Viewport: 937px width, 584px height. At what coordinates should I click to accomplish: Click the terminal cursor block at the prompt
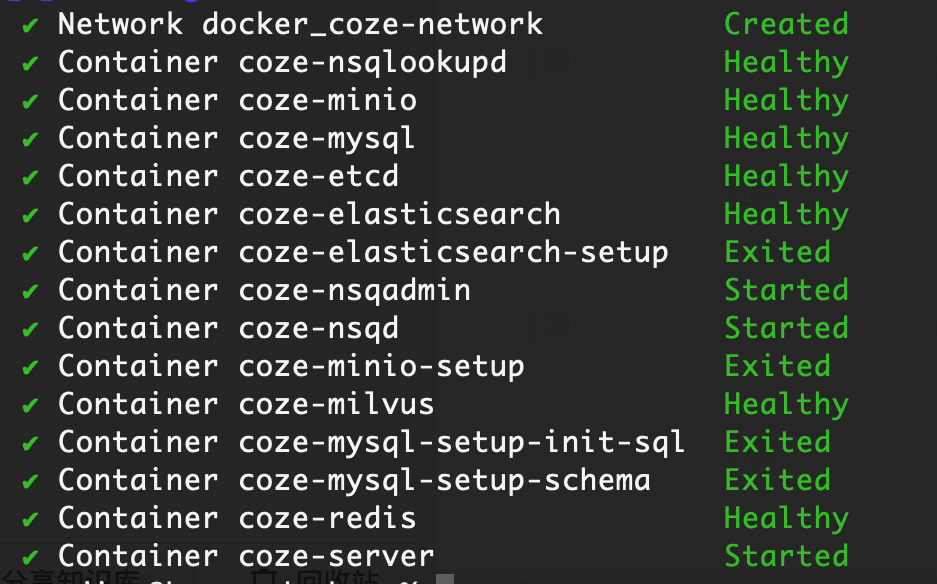point(445,579)
